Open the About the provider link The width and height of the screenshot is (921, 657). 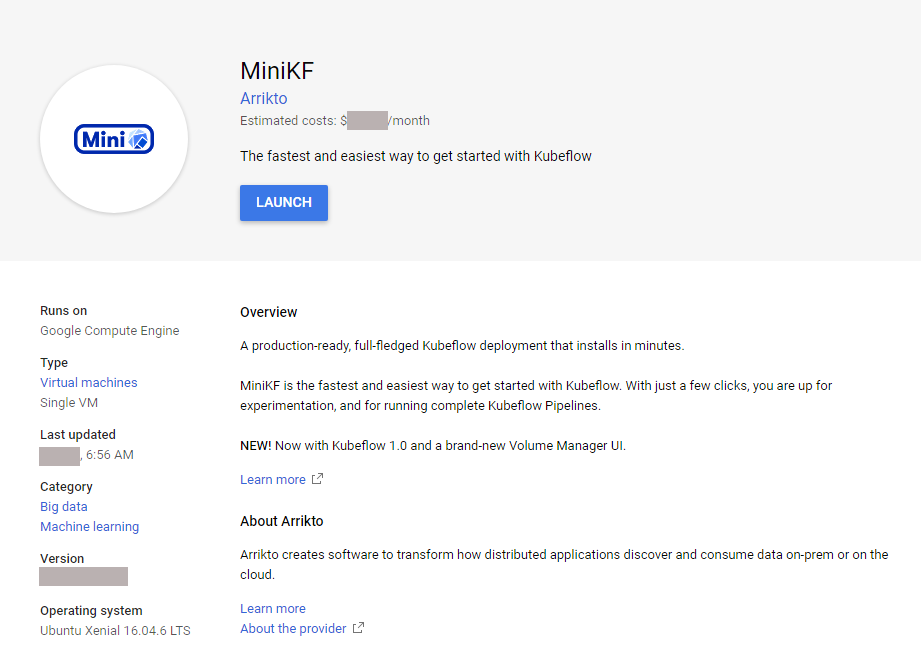pos(293,628)
